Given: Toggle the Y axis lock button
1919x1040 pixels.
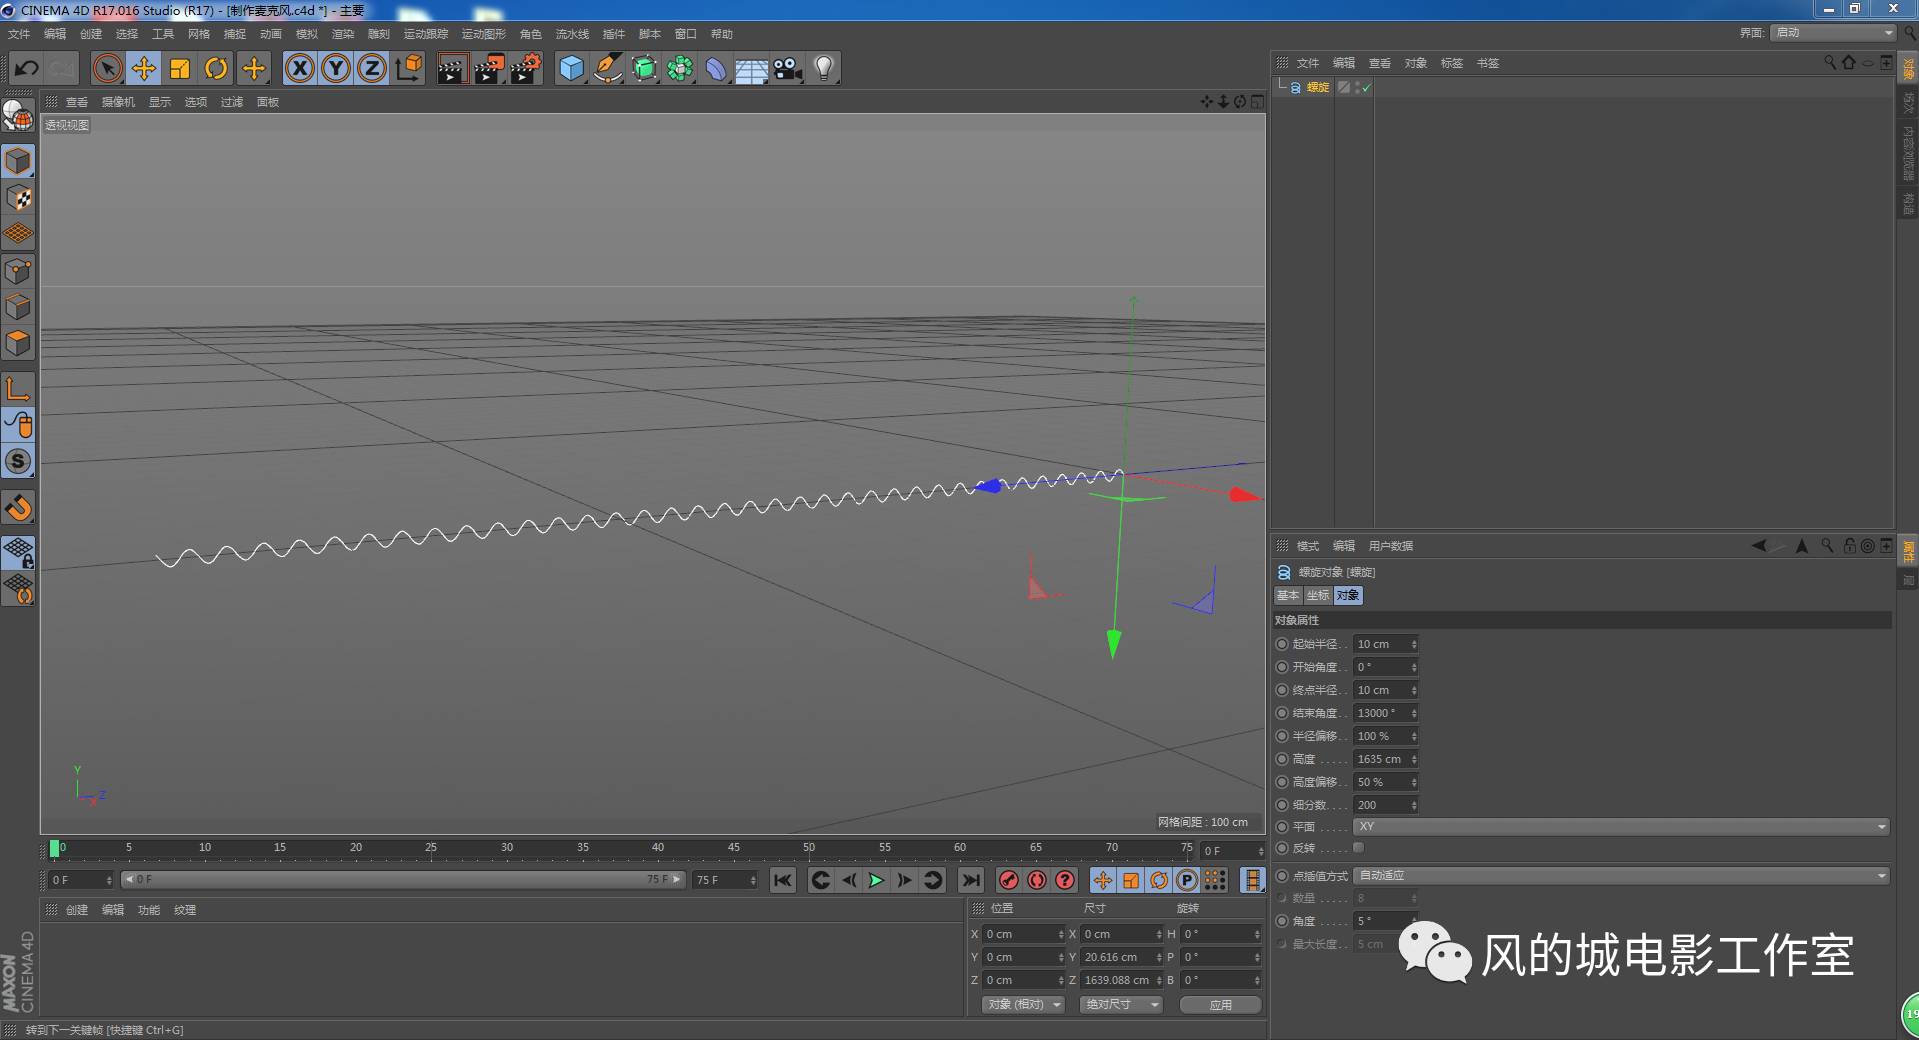Looking at the screenshot, I should point(335,68).
